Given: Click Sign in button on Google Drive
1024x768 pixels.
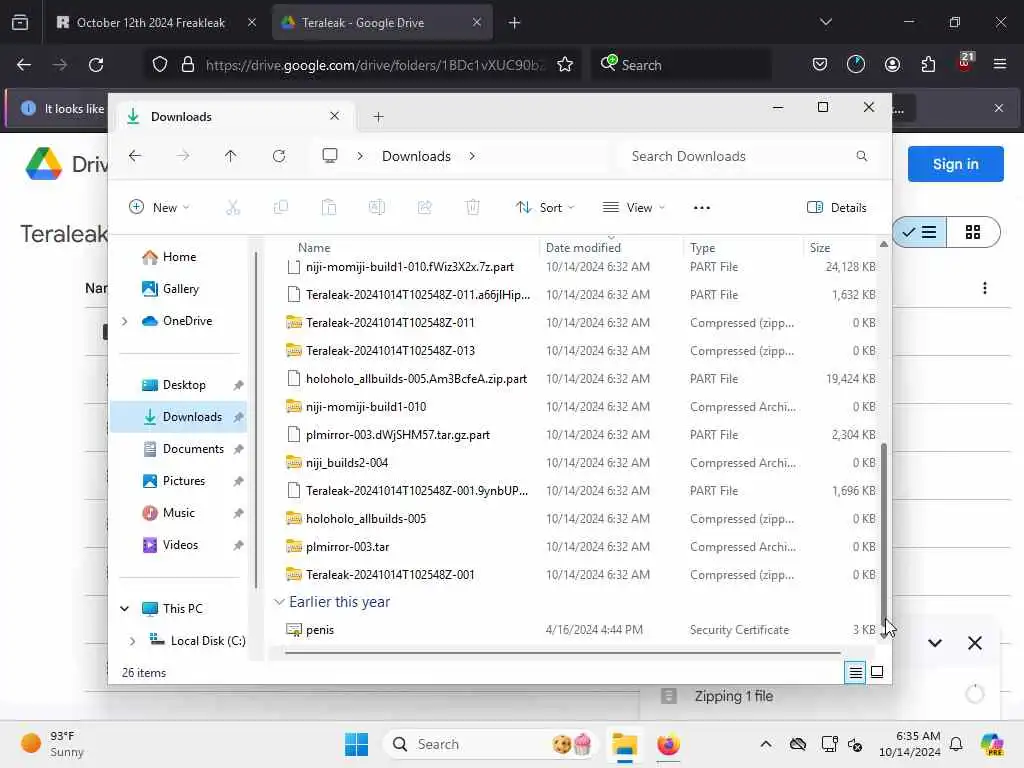Looking at the screenshot, I should [x=955, y=164].
